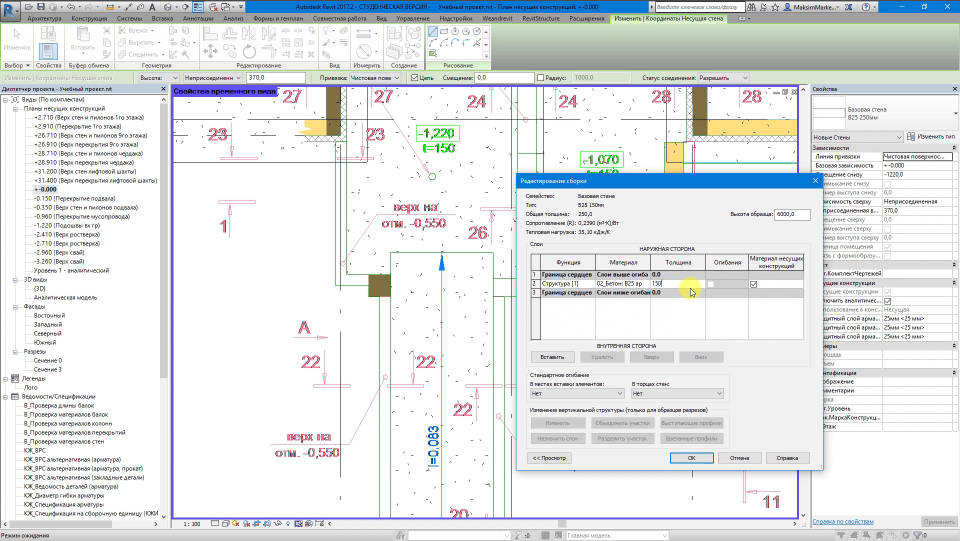960x541 pixels.
Task: Click the Вставить button in assembly dialog
Action: pos(552,357)
